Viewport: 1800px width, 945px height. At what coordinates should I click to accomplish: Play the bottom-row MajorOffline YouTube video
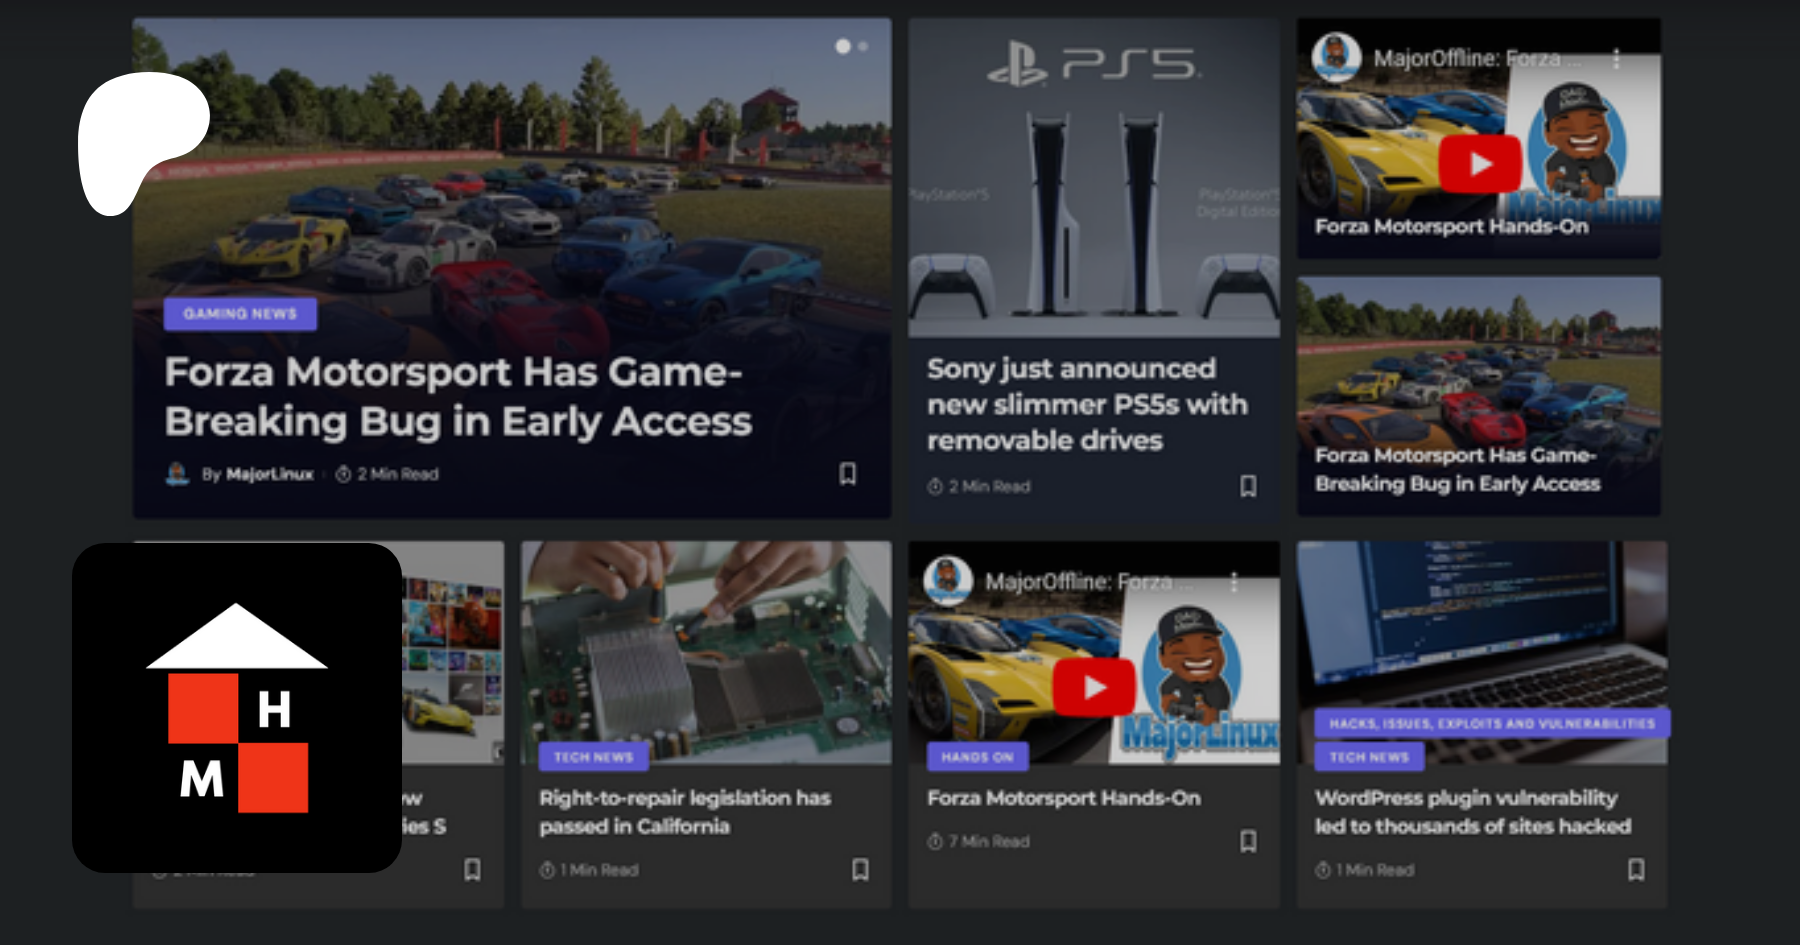point(1093,688)
